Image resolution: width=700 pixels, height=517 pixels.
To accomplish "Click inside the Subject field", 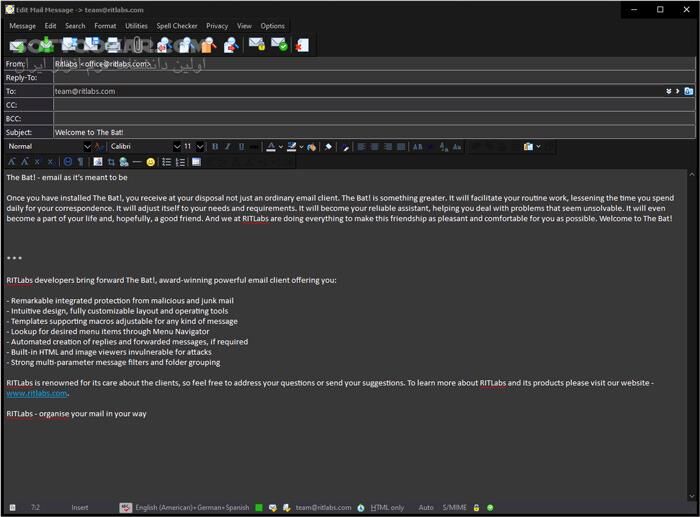I will tap(370, 132).
